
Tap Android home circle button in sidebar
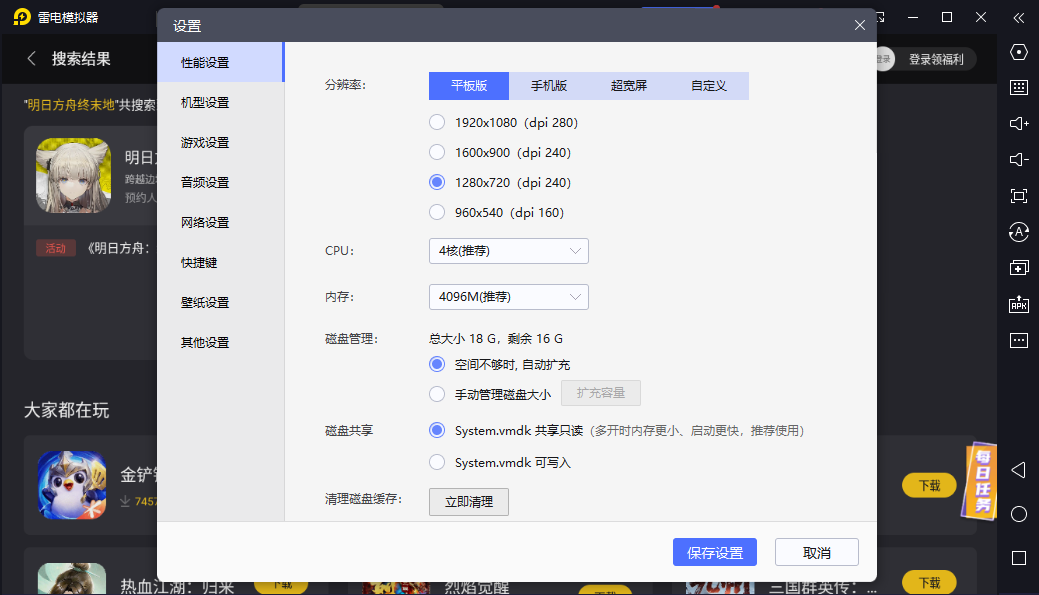pyautogui.click(x=1018, y=514)
